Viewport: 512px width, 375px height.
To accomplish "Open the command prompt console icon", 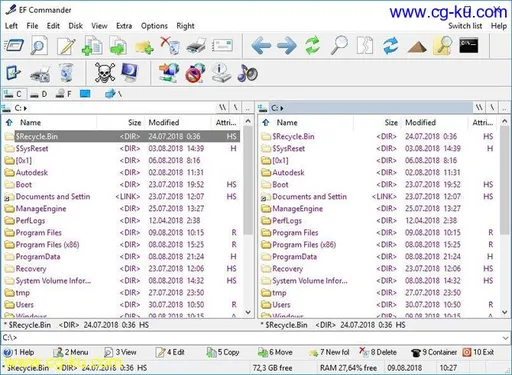I will point(469,46).
